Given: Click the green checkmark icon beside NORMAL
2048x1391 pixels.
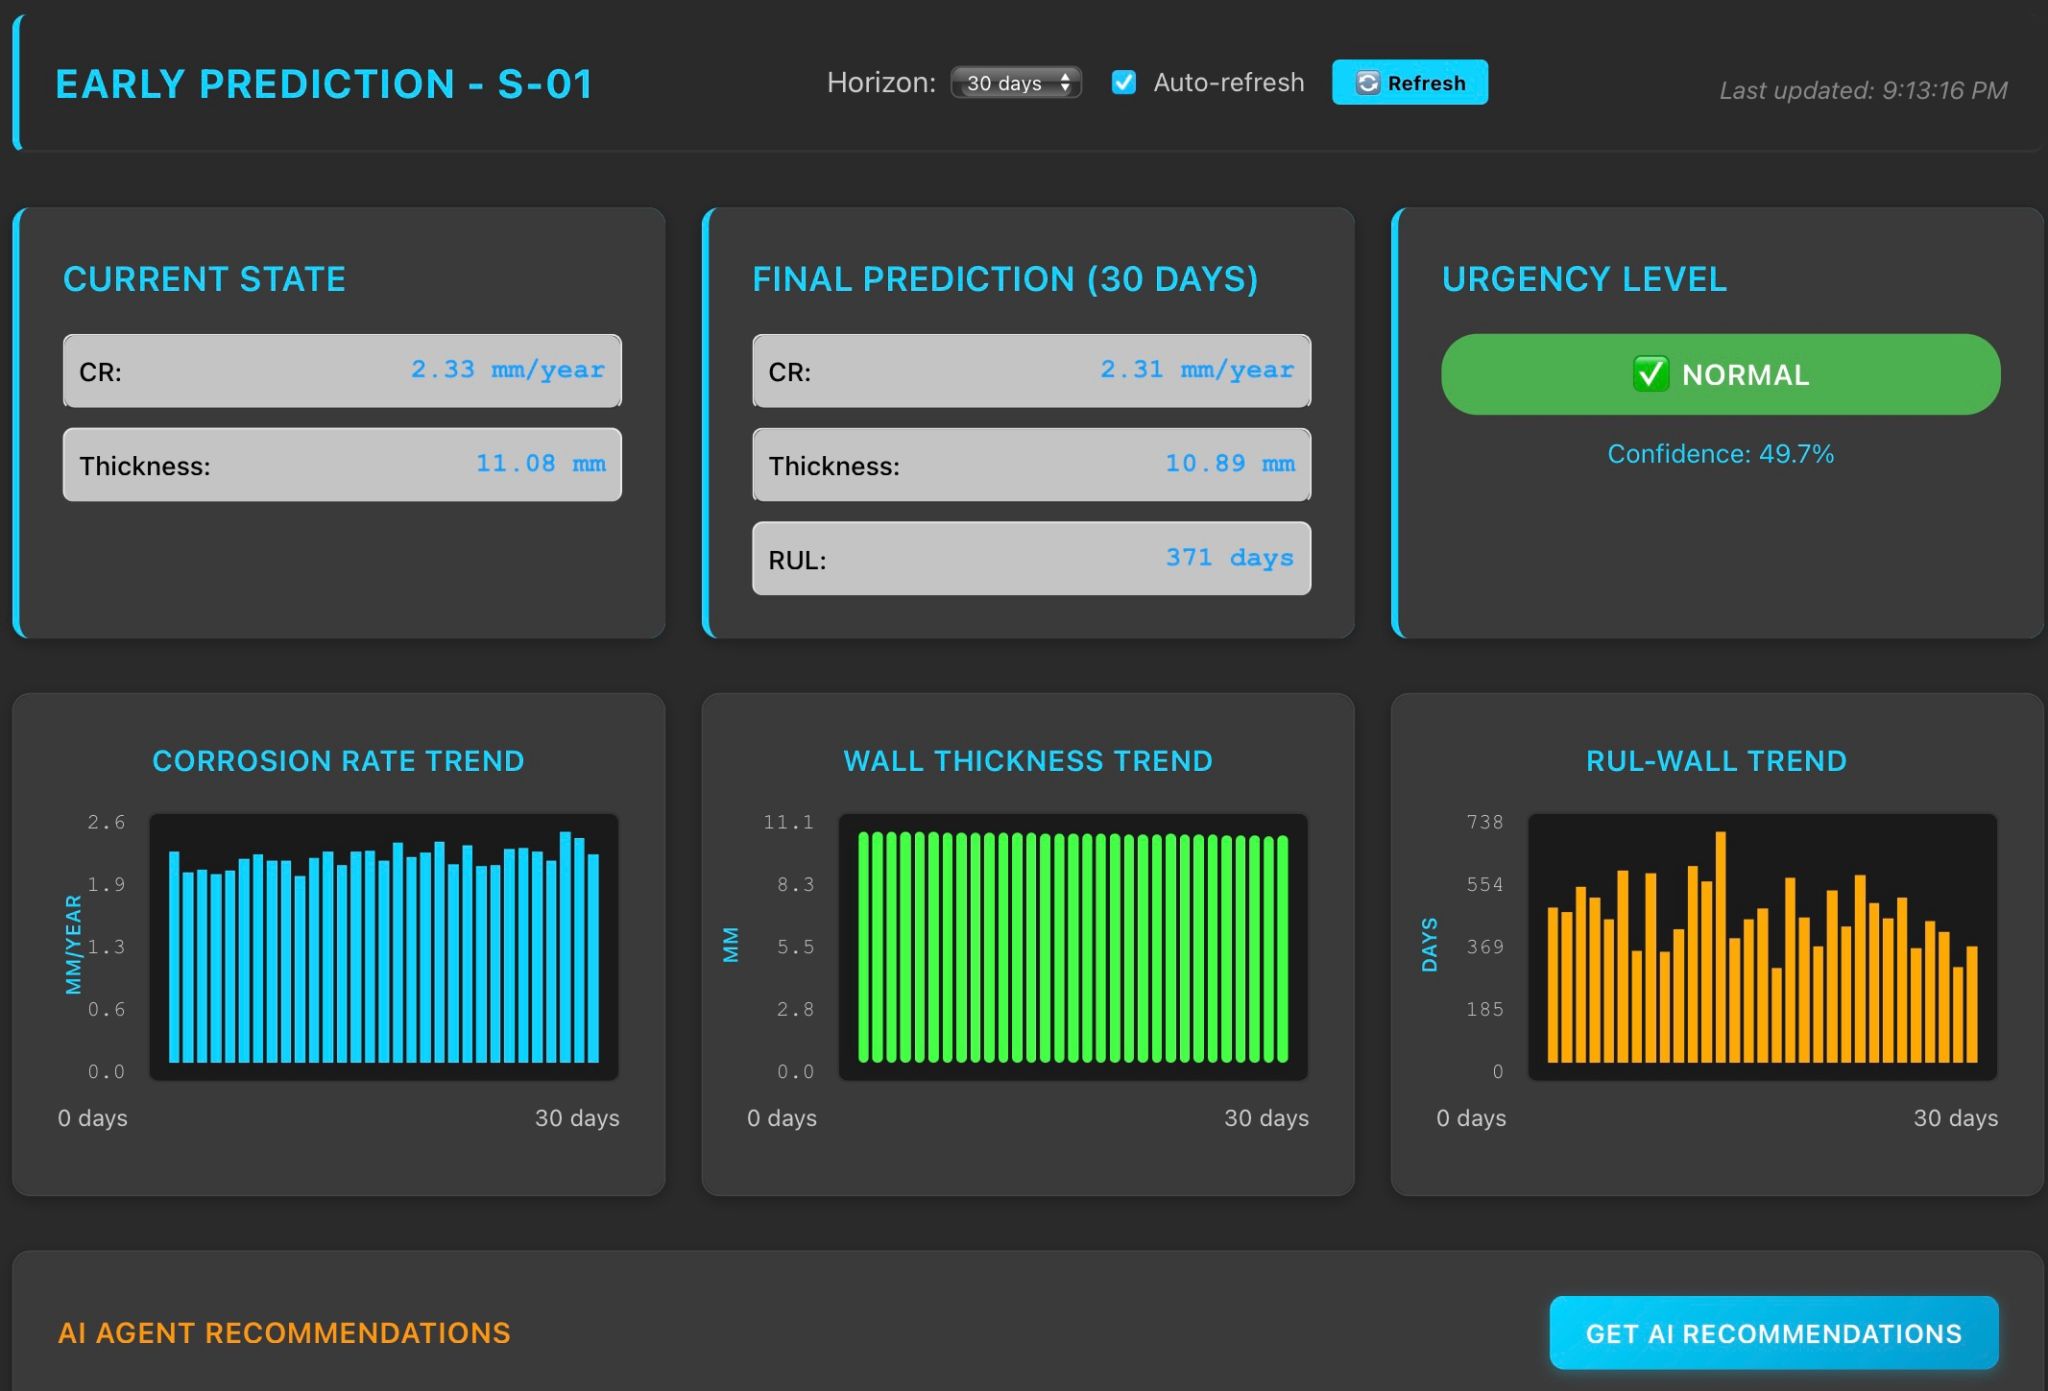Looking at the screenshot, I should pos(1650,374).
